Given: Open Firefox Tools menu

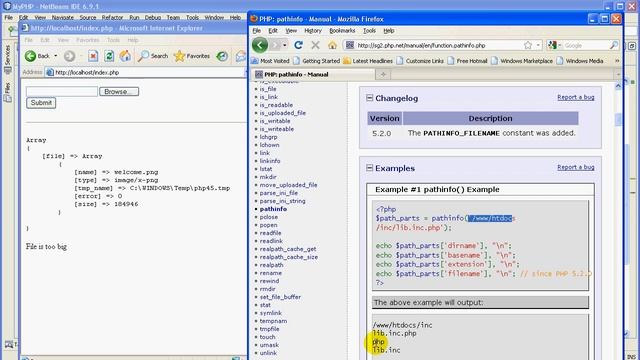Looking at the screenshot, I should click(369, 31).
